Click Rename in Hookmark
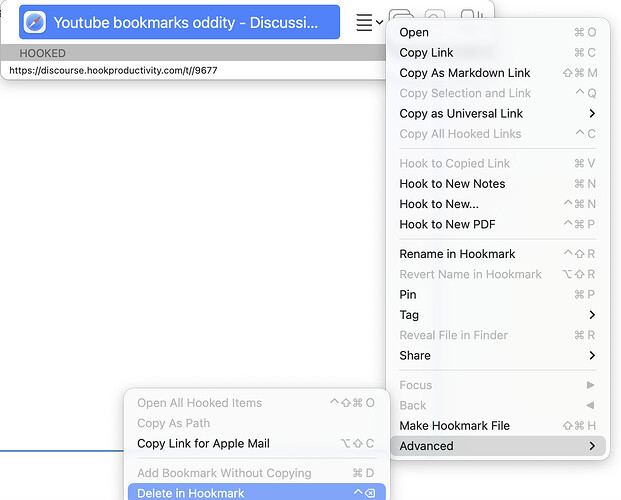Image resolution: width=621 pixels, height=500 pixels. 456,254
